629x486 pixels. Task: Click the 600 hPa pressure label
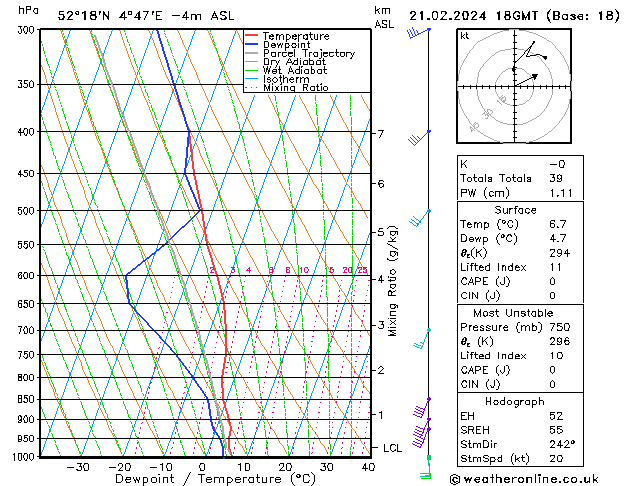tap(28, 275)
